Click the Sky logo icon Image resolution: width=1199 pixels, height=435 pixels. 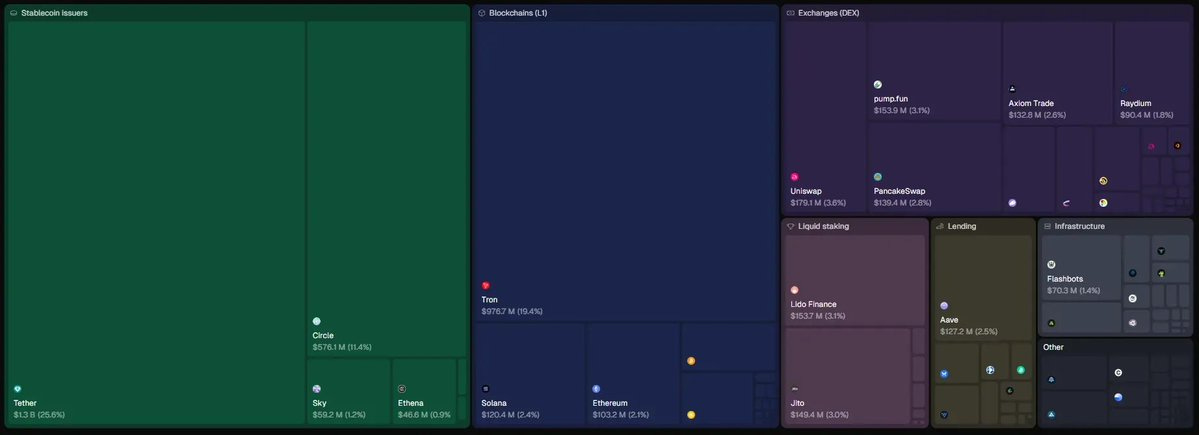pos(317,389)
